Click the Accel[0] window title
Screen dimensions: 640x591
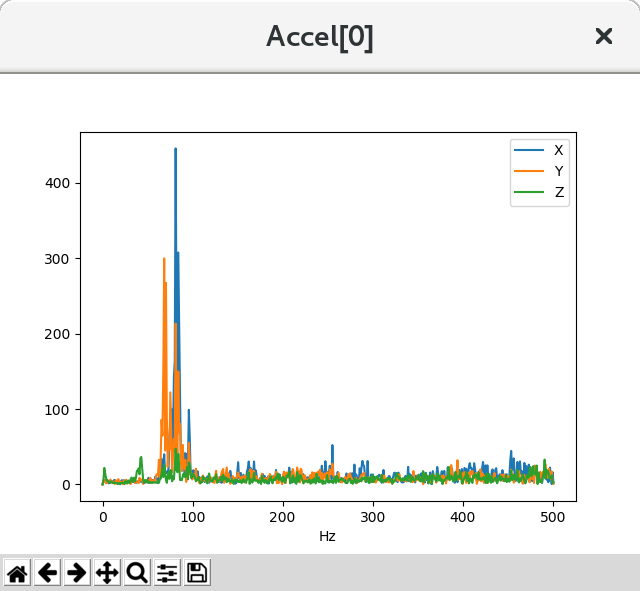(320, 37)
